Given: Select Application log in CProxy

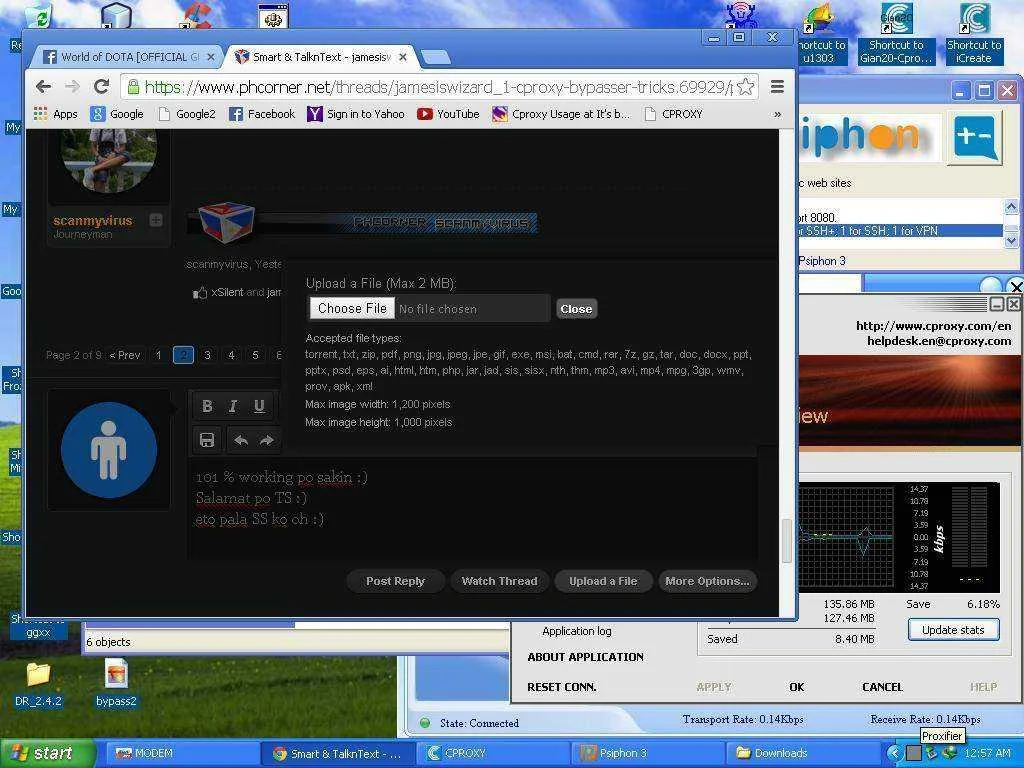Looking at the screenshot, I should 577,631.
